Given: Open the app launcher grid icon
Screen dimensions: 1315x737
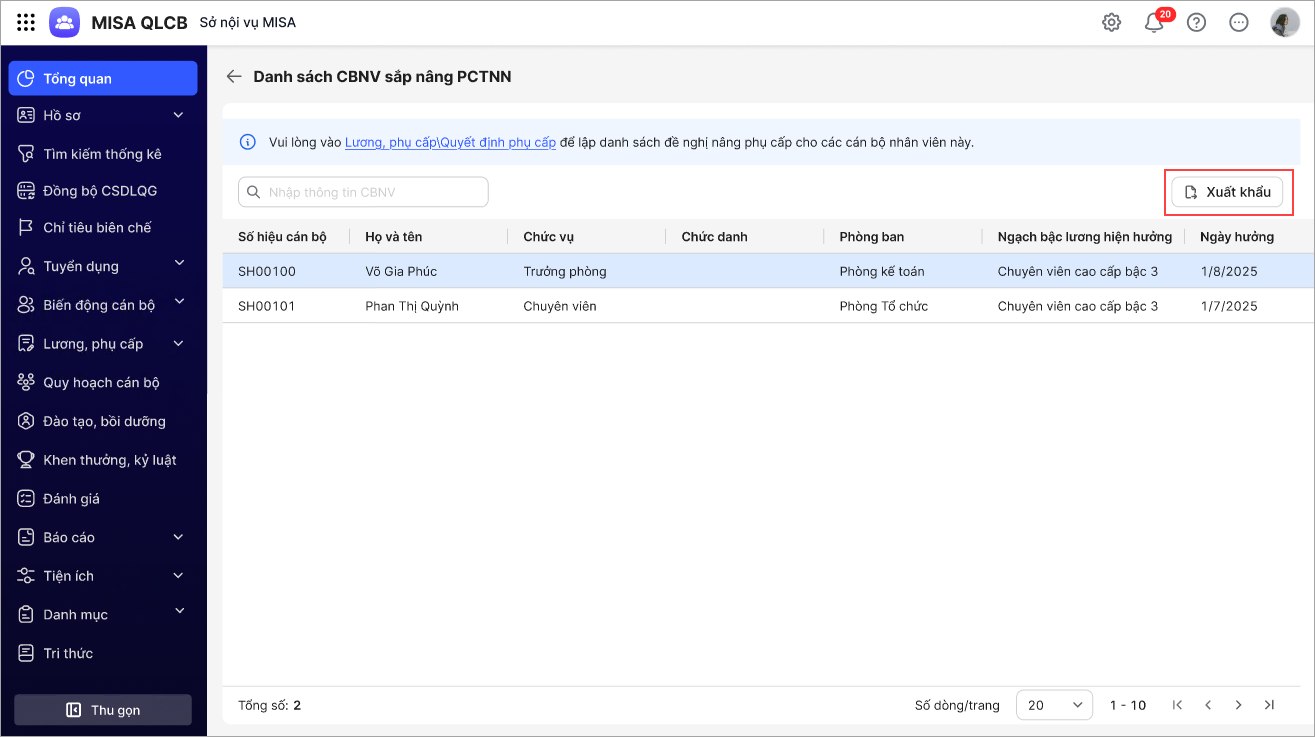Looking at the screenshot, I should [26, 22].
